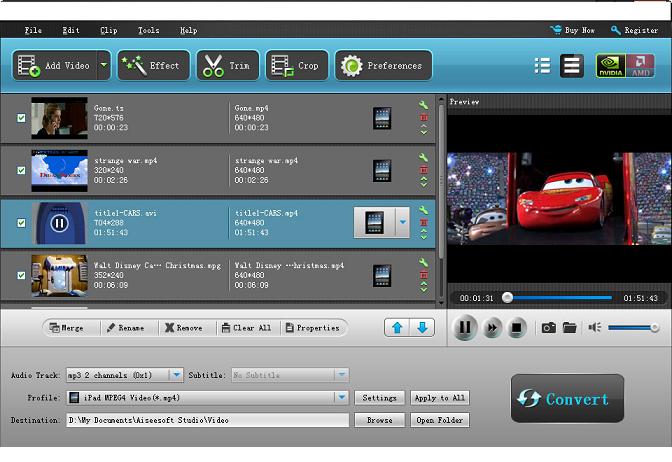Click the Rename button
Screen dimensions: 672x462
(x=125, y=328)
